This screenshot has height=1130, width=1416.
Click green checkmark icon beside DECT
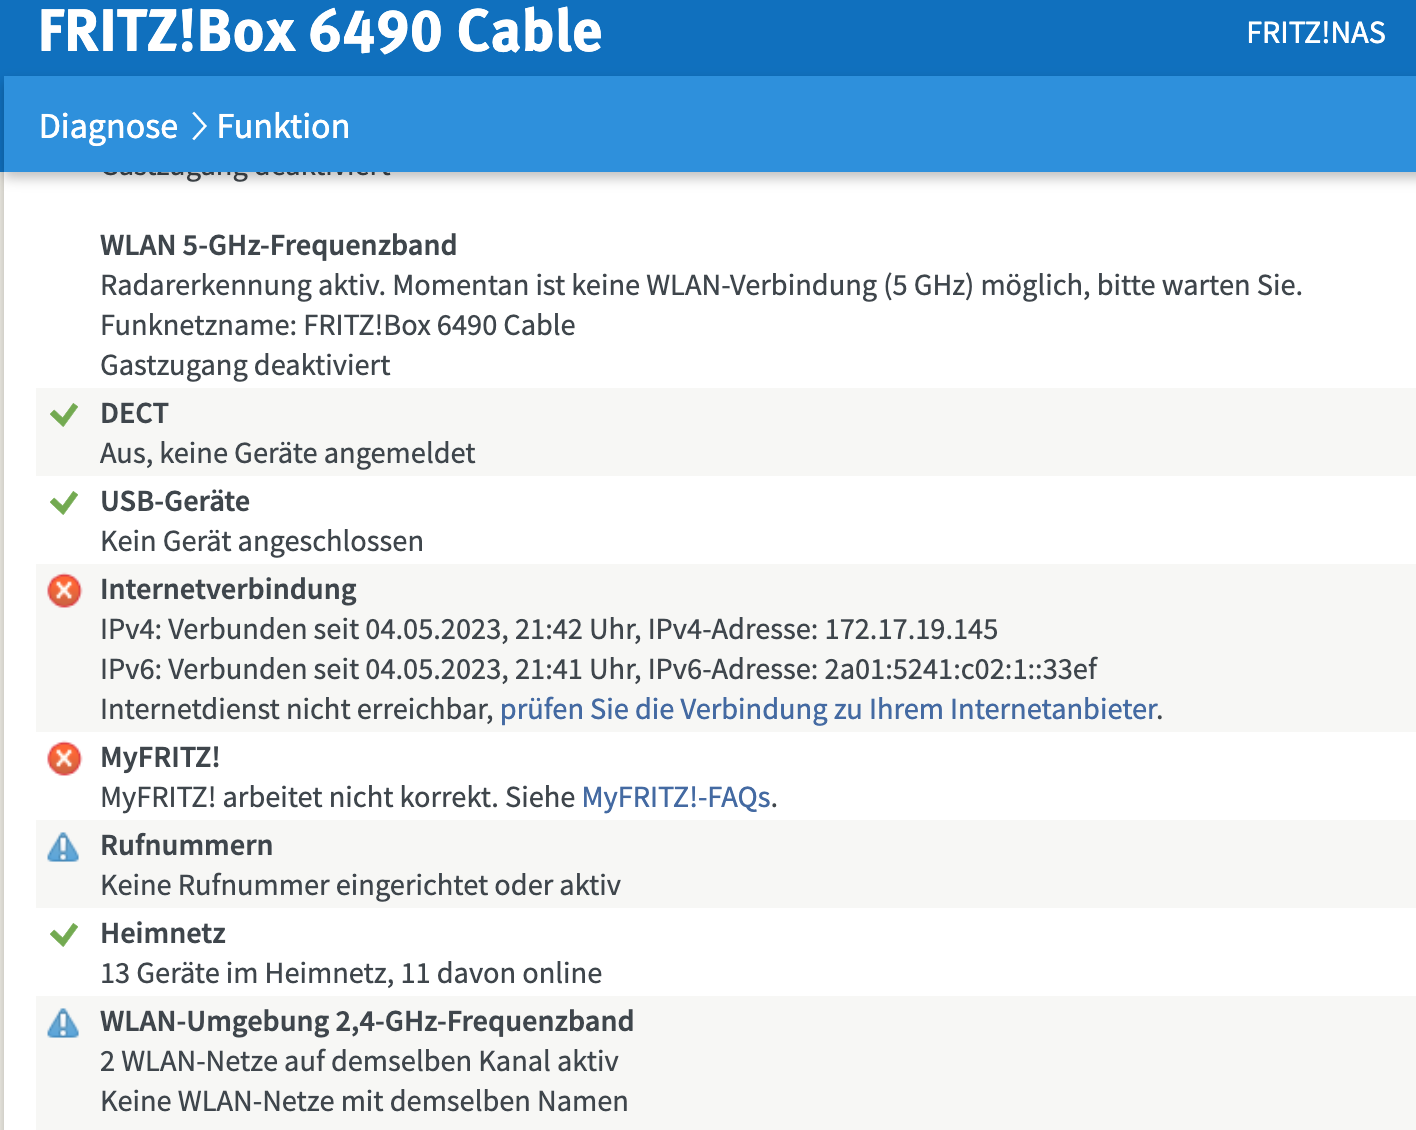pos(64,414)
